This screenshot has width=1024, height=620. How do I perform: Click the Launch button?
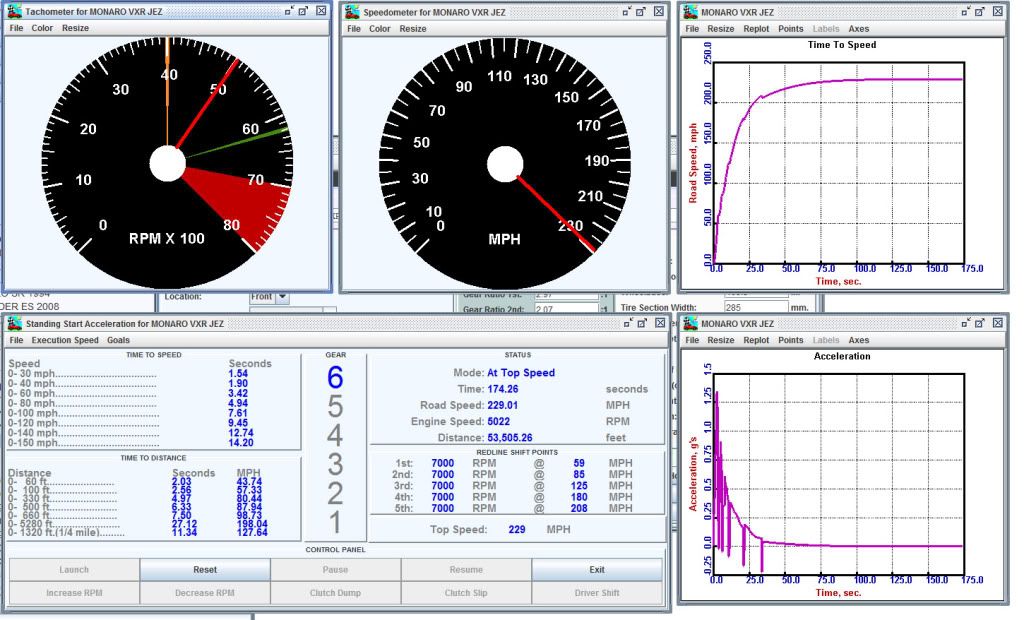pos(74,570)
